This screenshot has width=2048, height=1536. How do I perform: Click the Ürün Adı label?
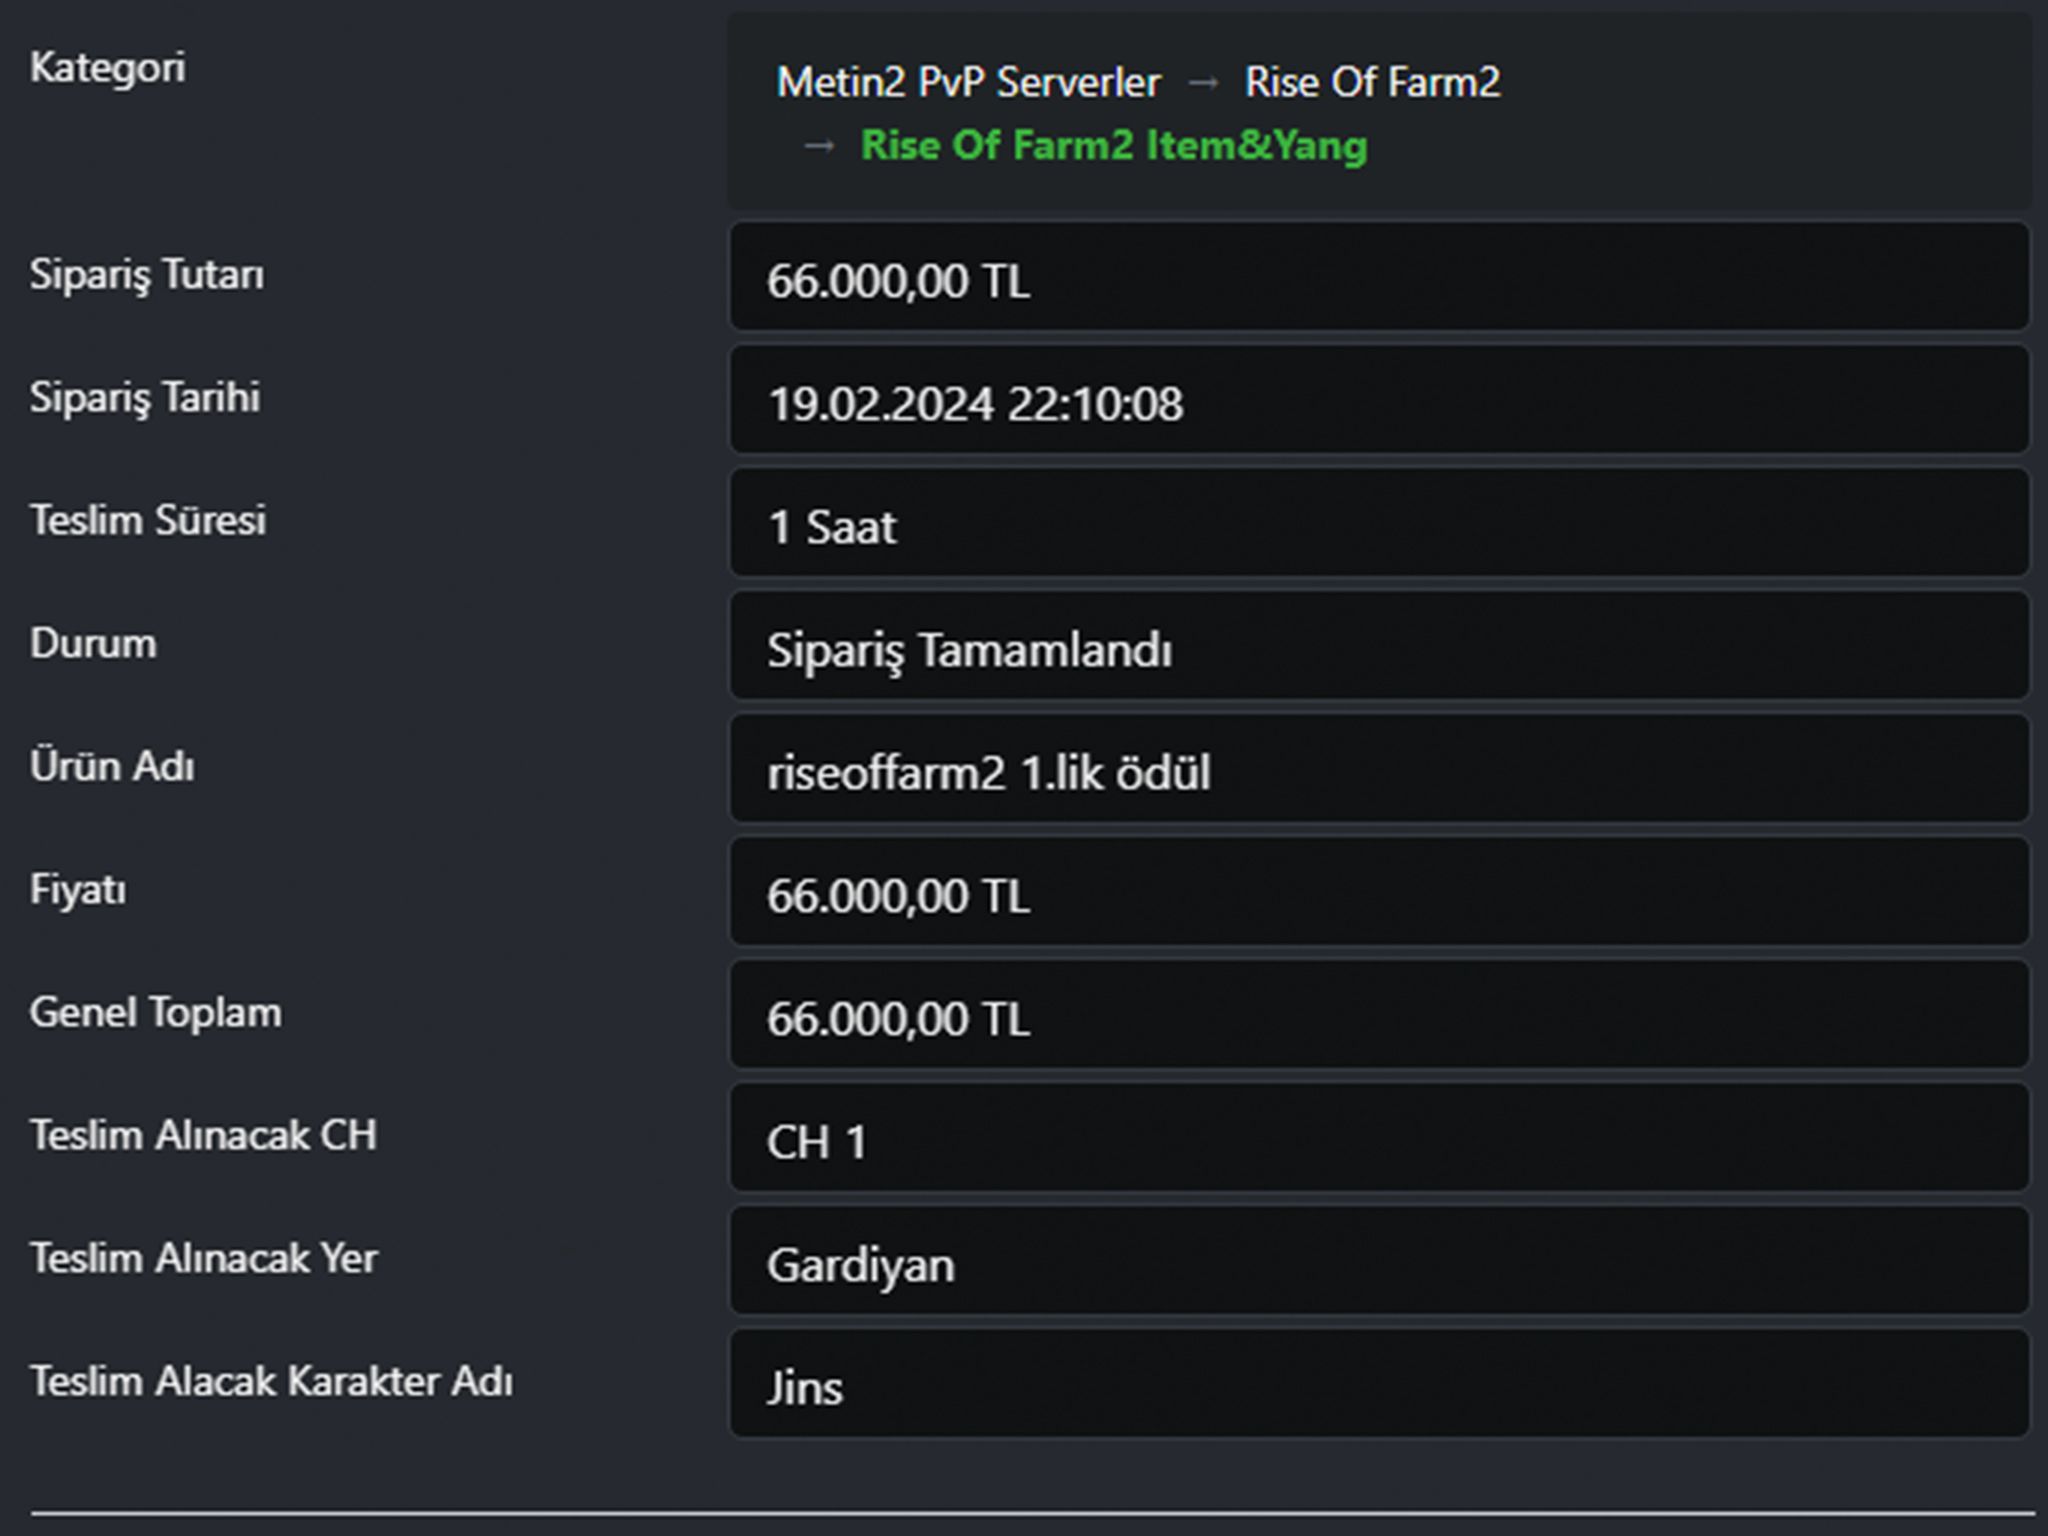112,766
